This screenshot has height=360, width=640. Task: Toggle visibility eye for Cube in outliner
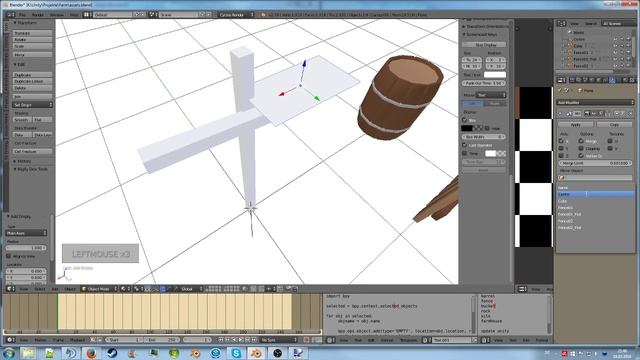(x=615, y=46)
